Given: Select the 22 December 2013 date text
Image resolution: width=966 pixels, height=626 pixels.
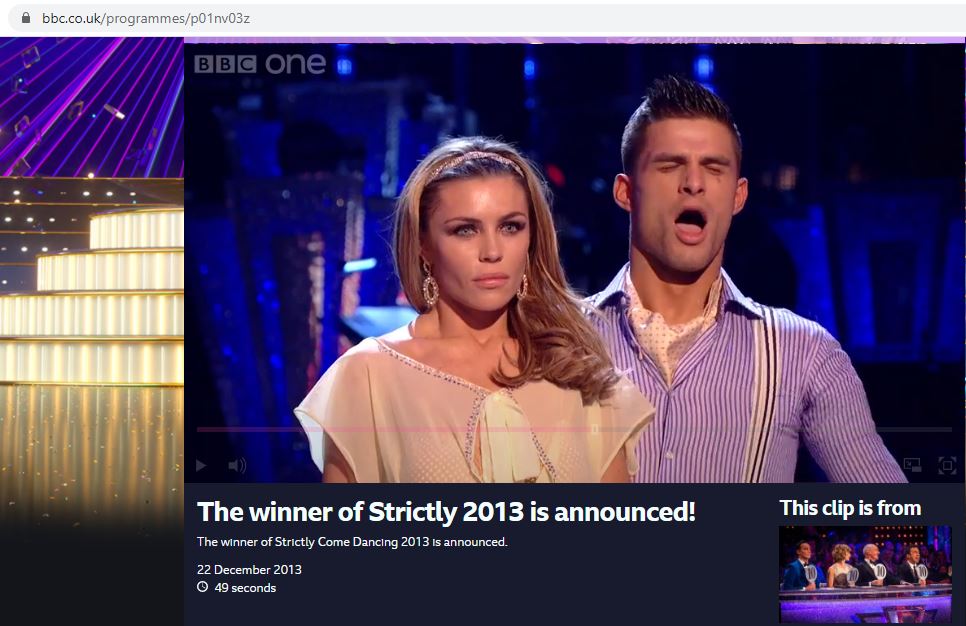Looking at the screenshot, I should coord(250,569).
